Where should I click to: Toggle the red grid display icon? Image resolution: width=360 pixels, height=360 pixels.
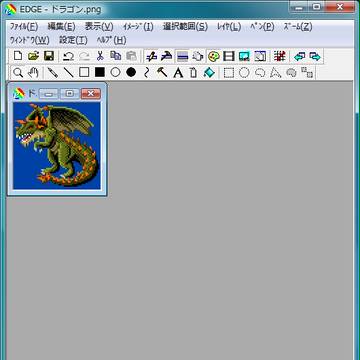(279, 56)
